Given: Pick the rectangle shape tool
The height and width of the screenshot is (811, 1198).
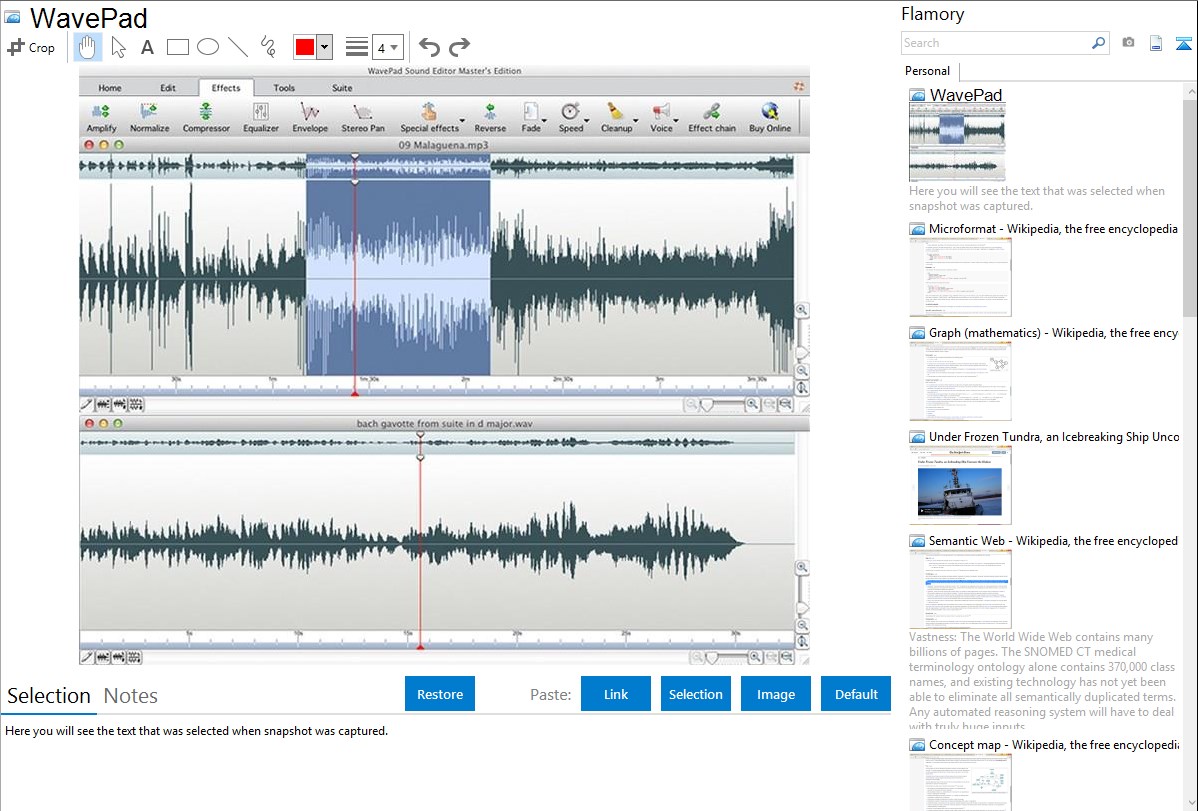Looking at the screenshot, I should 177,47.
